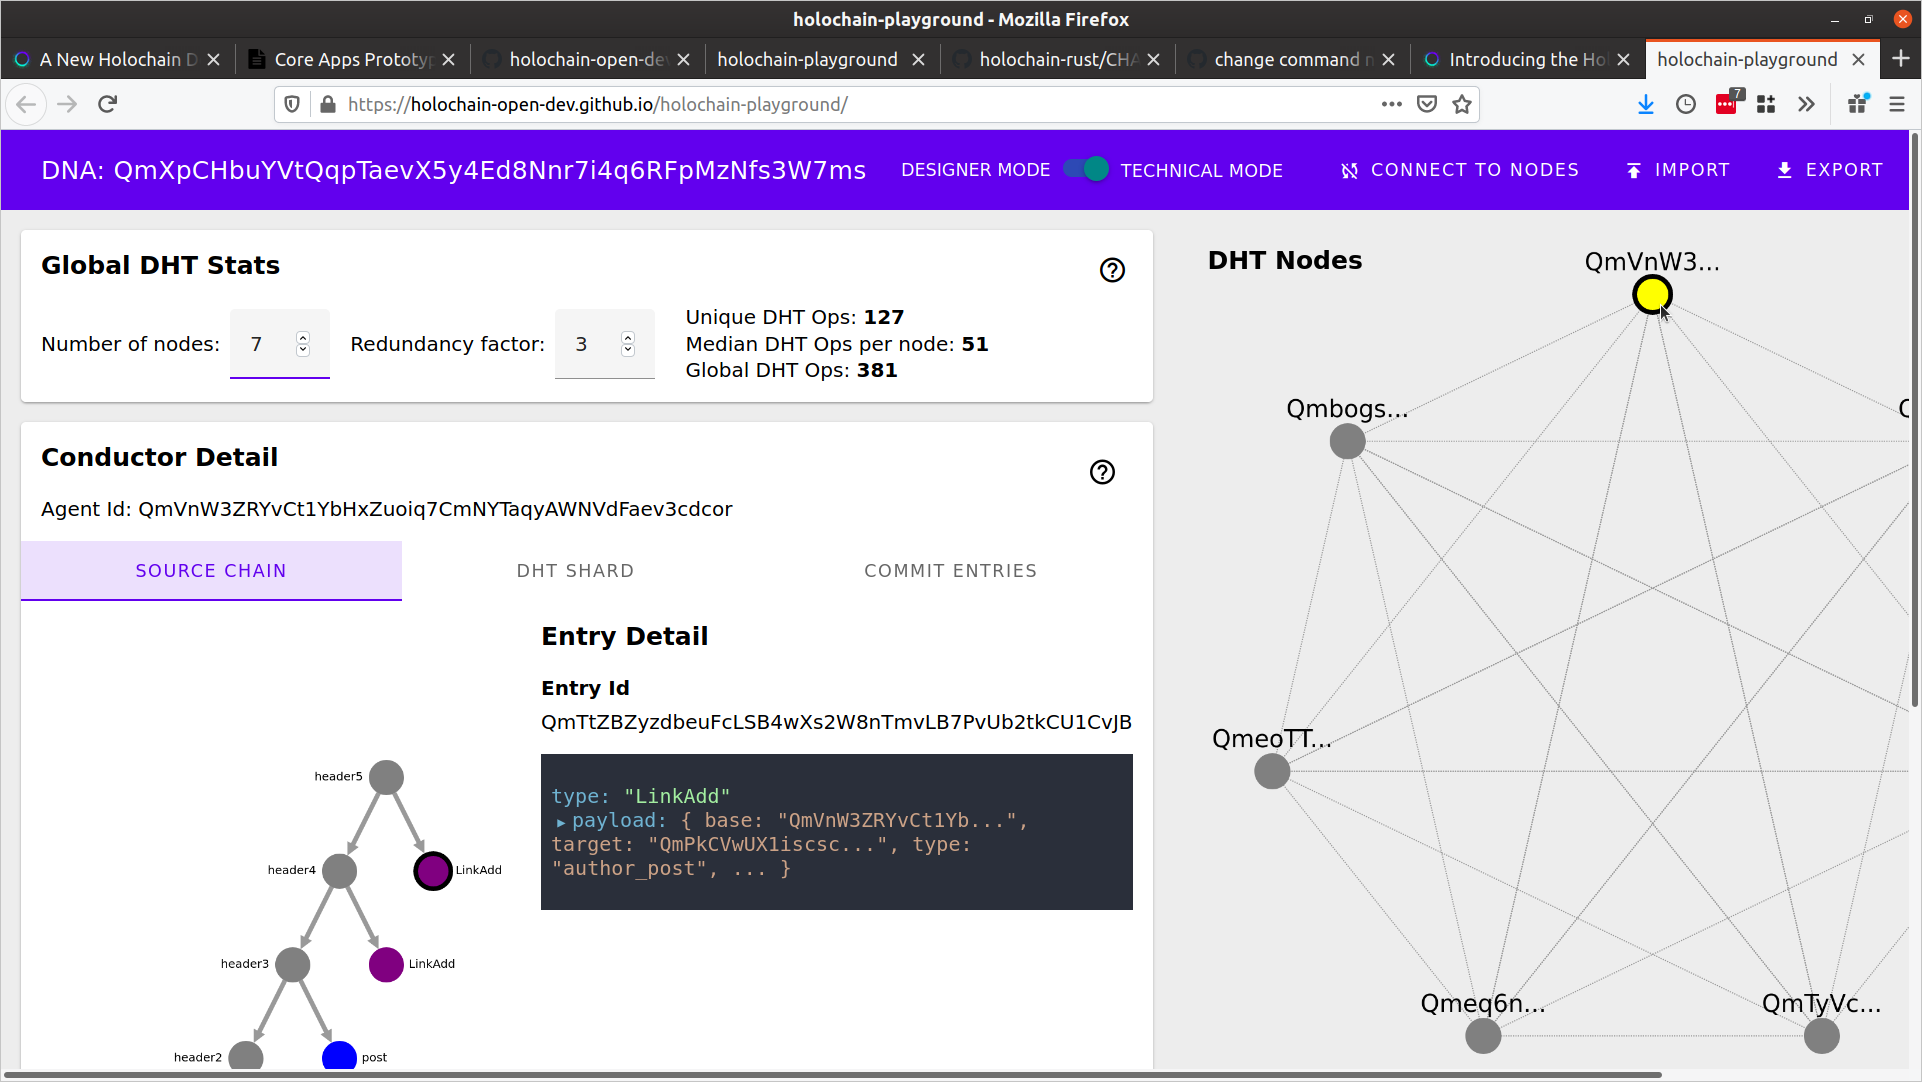Click Connect to Nodes button
The image size is (1922, 1082).
[1459, 170]
